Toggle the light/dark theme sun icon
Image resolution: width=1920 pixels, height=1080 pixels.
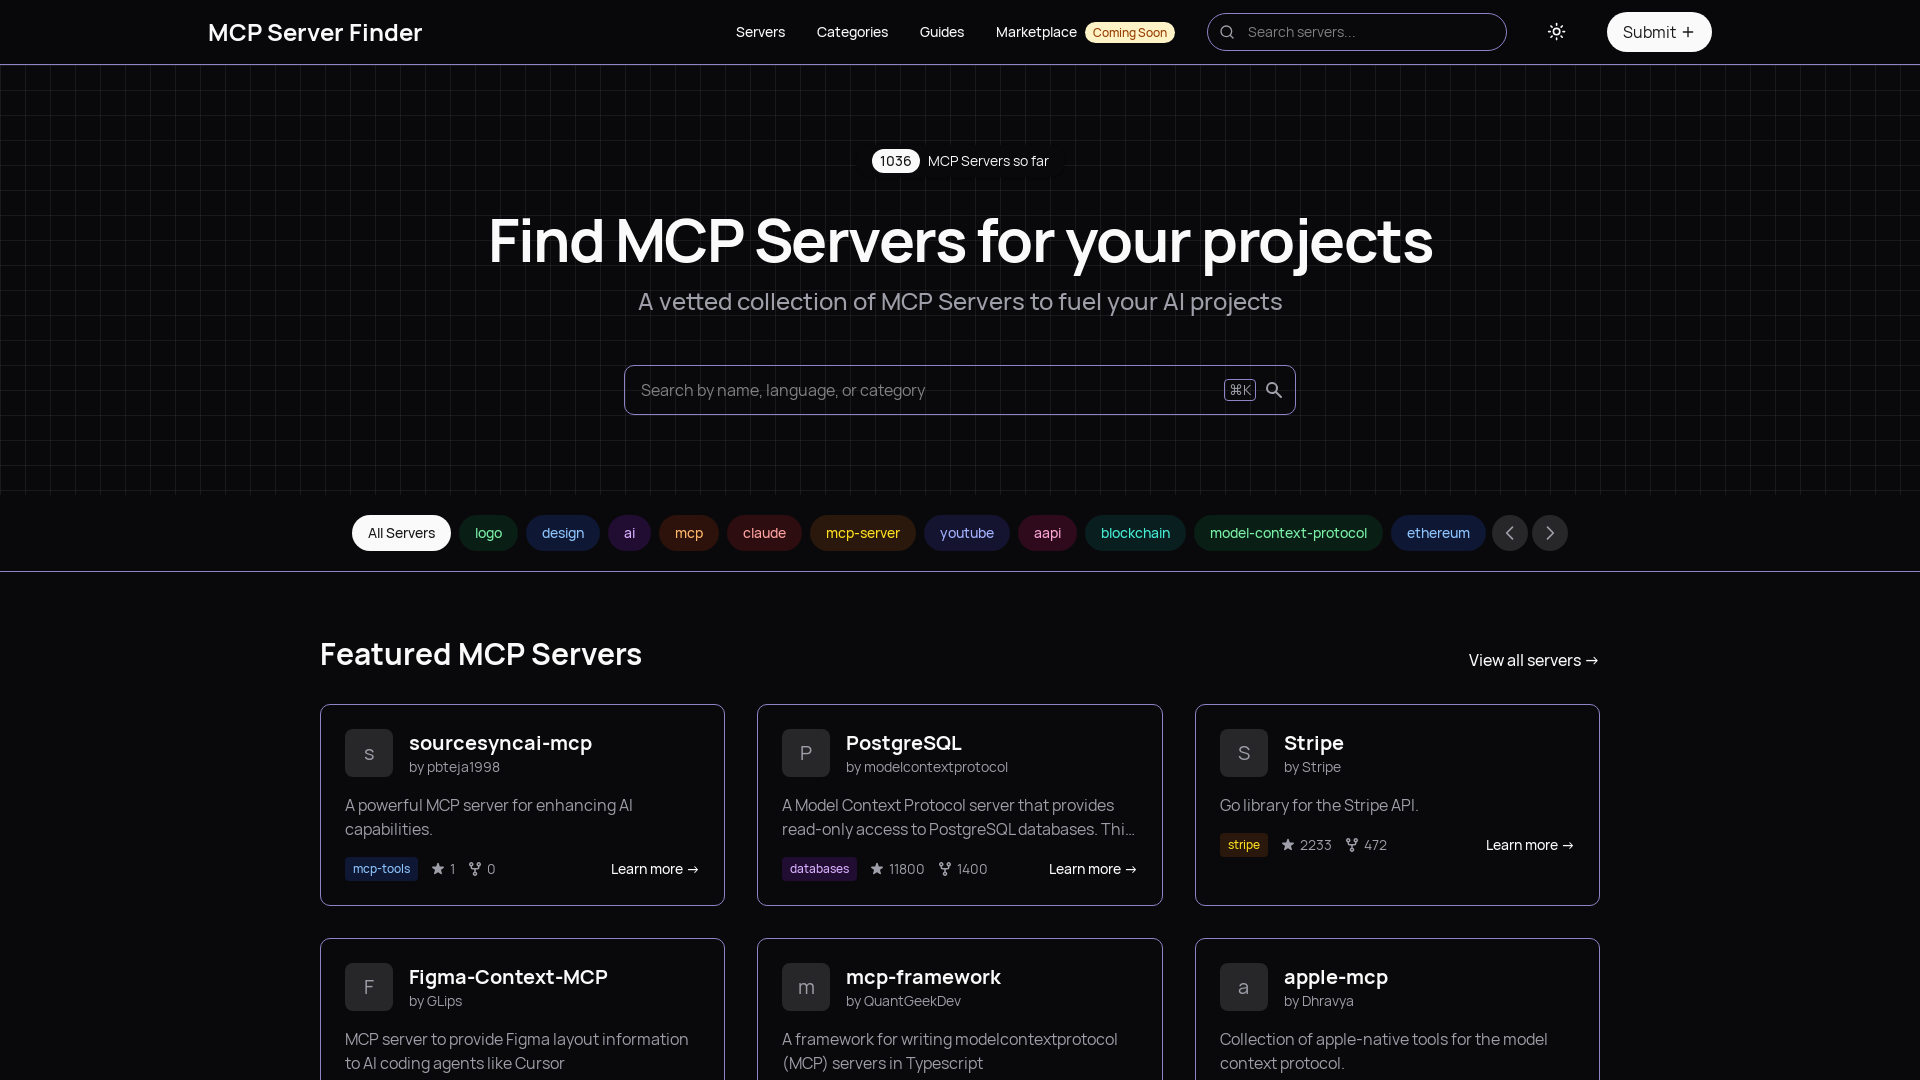pos(1556,32)
